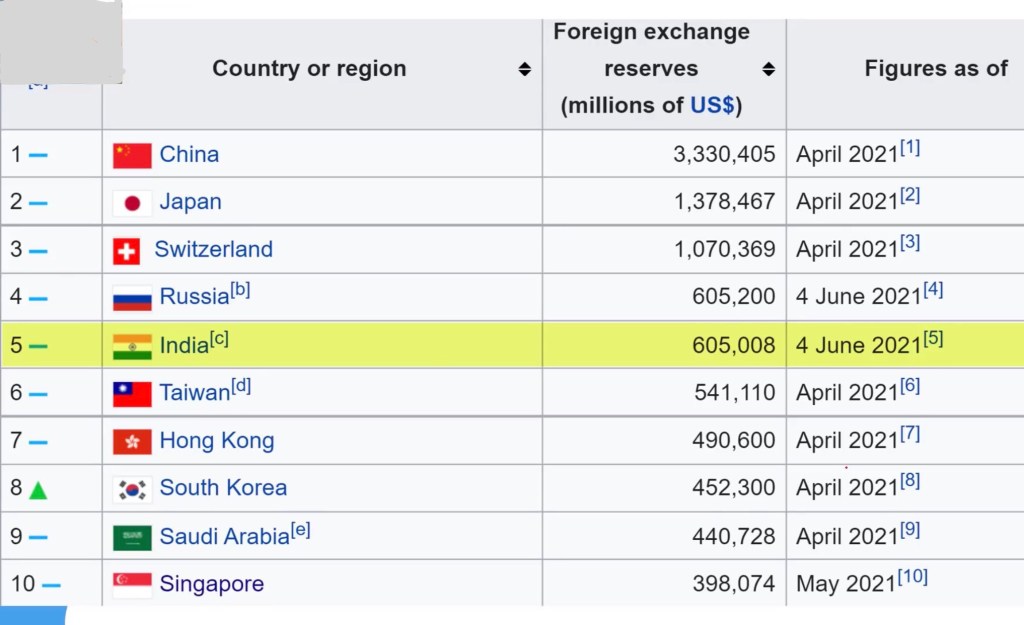The width and height of the screenshot is (1024, 625).
Task: Click the Taiwan flag icon
Action: 132,394
